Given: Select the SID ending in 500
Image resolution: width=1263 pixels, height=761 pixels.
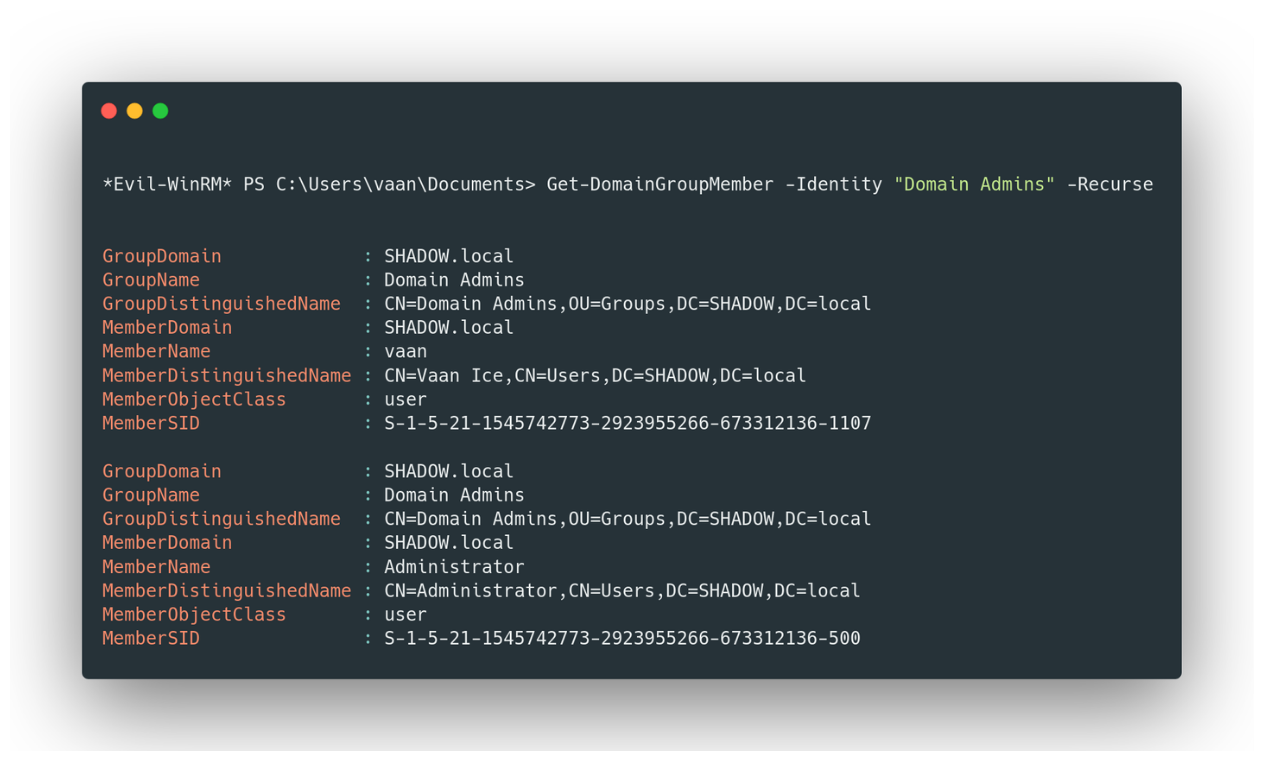Looking at the screenshot, I should pos(622,638).
